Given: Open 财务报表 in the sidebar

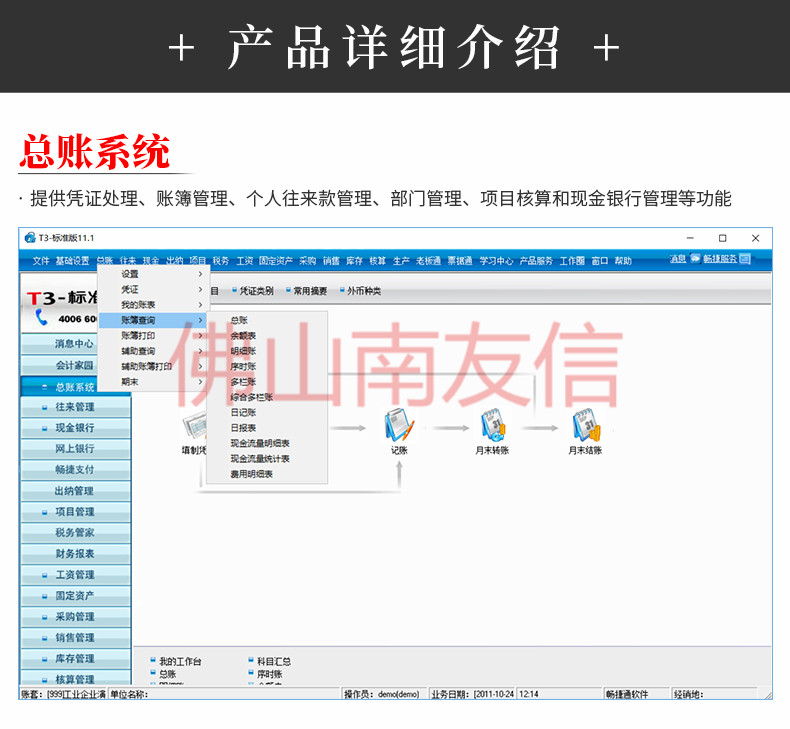Looking at the screenshot, I should point(76,554).
